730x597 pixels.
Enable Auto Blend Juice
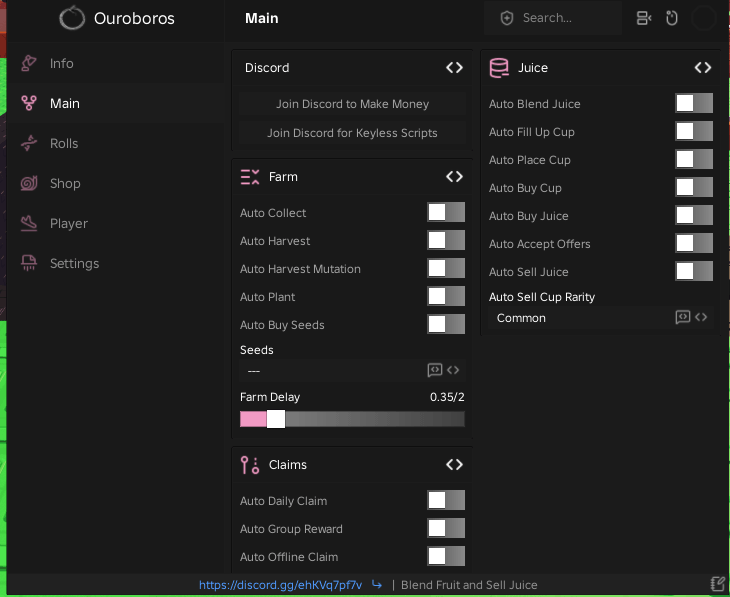tap(694, 103)
